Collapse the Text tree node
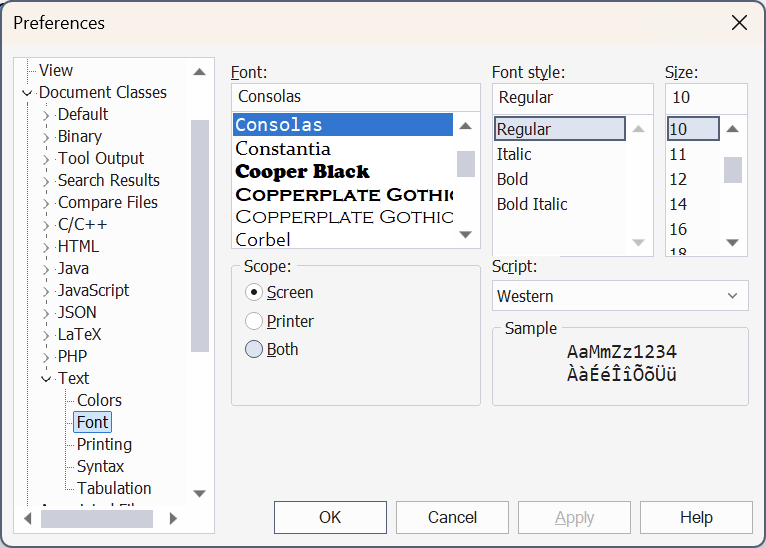The height and width of the screenshot is (548, 766). pyautogui.click(x=46, y=379)
